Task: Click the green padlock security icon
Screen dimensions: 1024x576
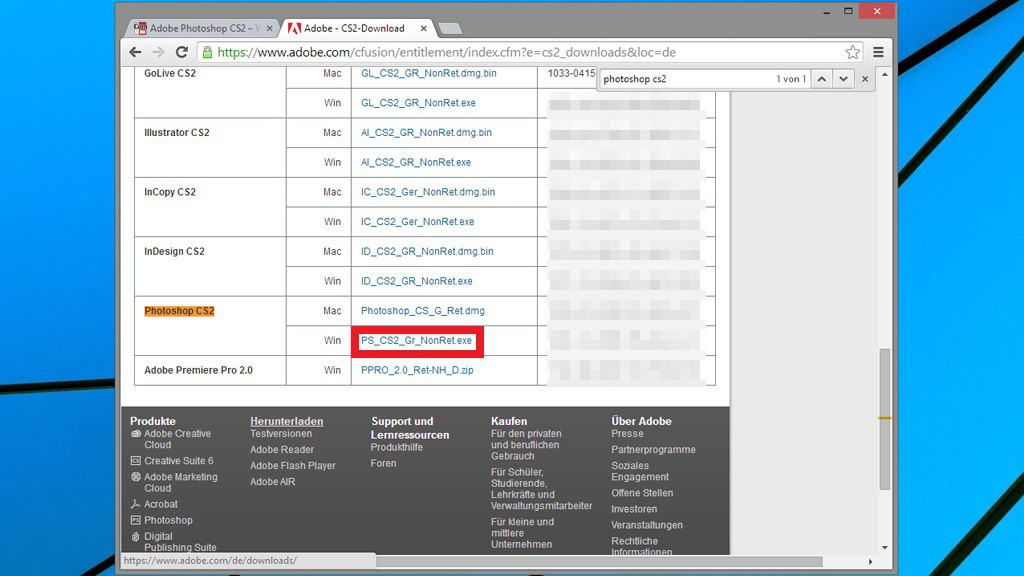Action: (207, 52)
